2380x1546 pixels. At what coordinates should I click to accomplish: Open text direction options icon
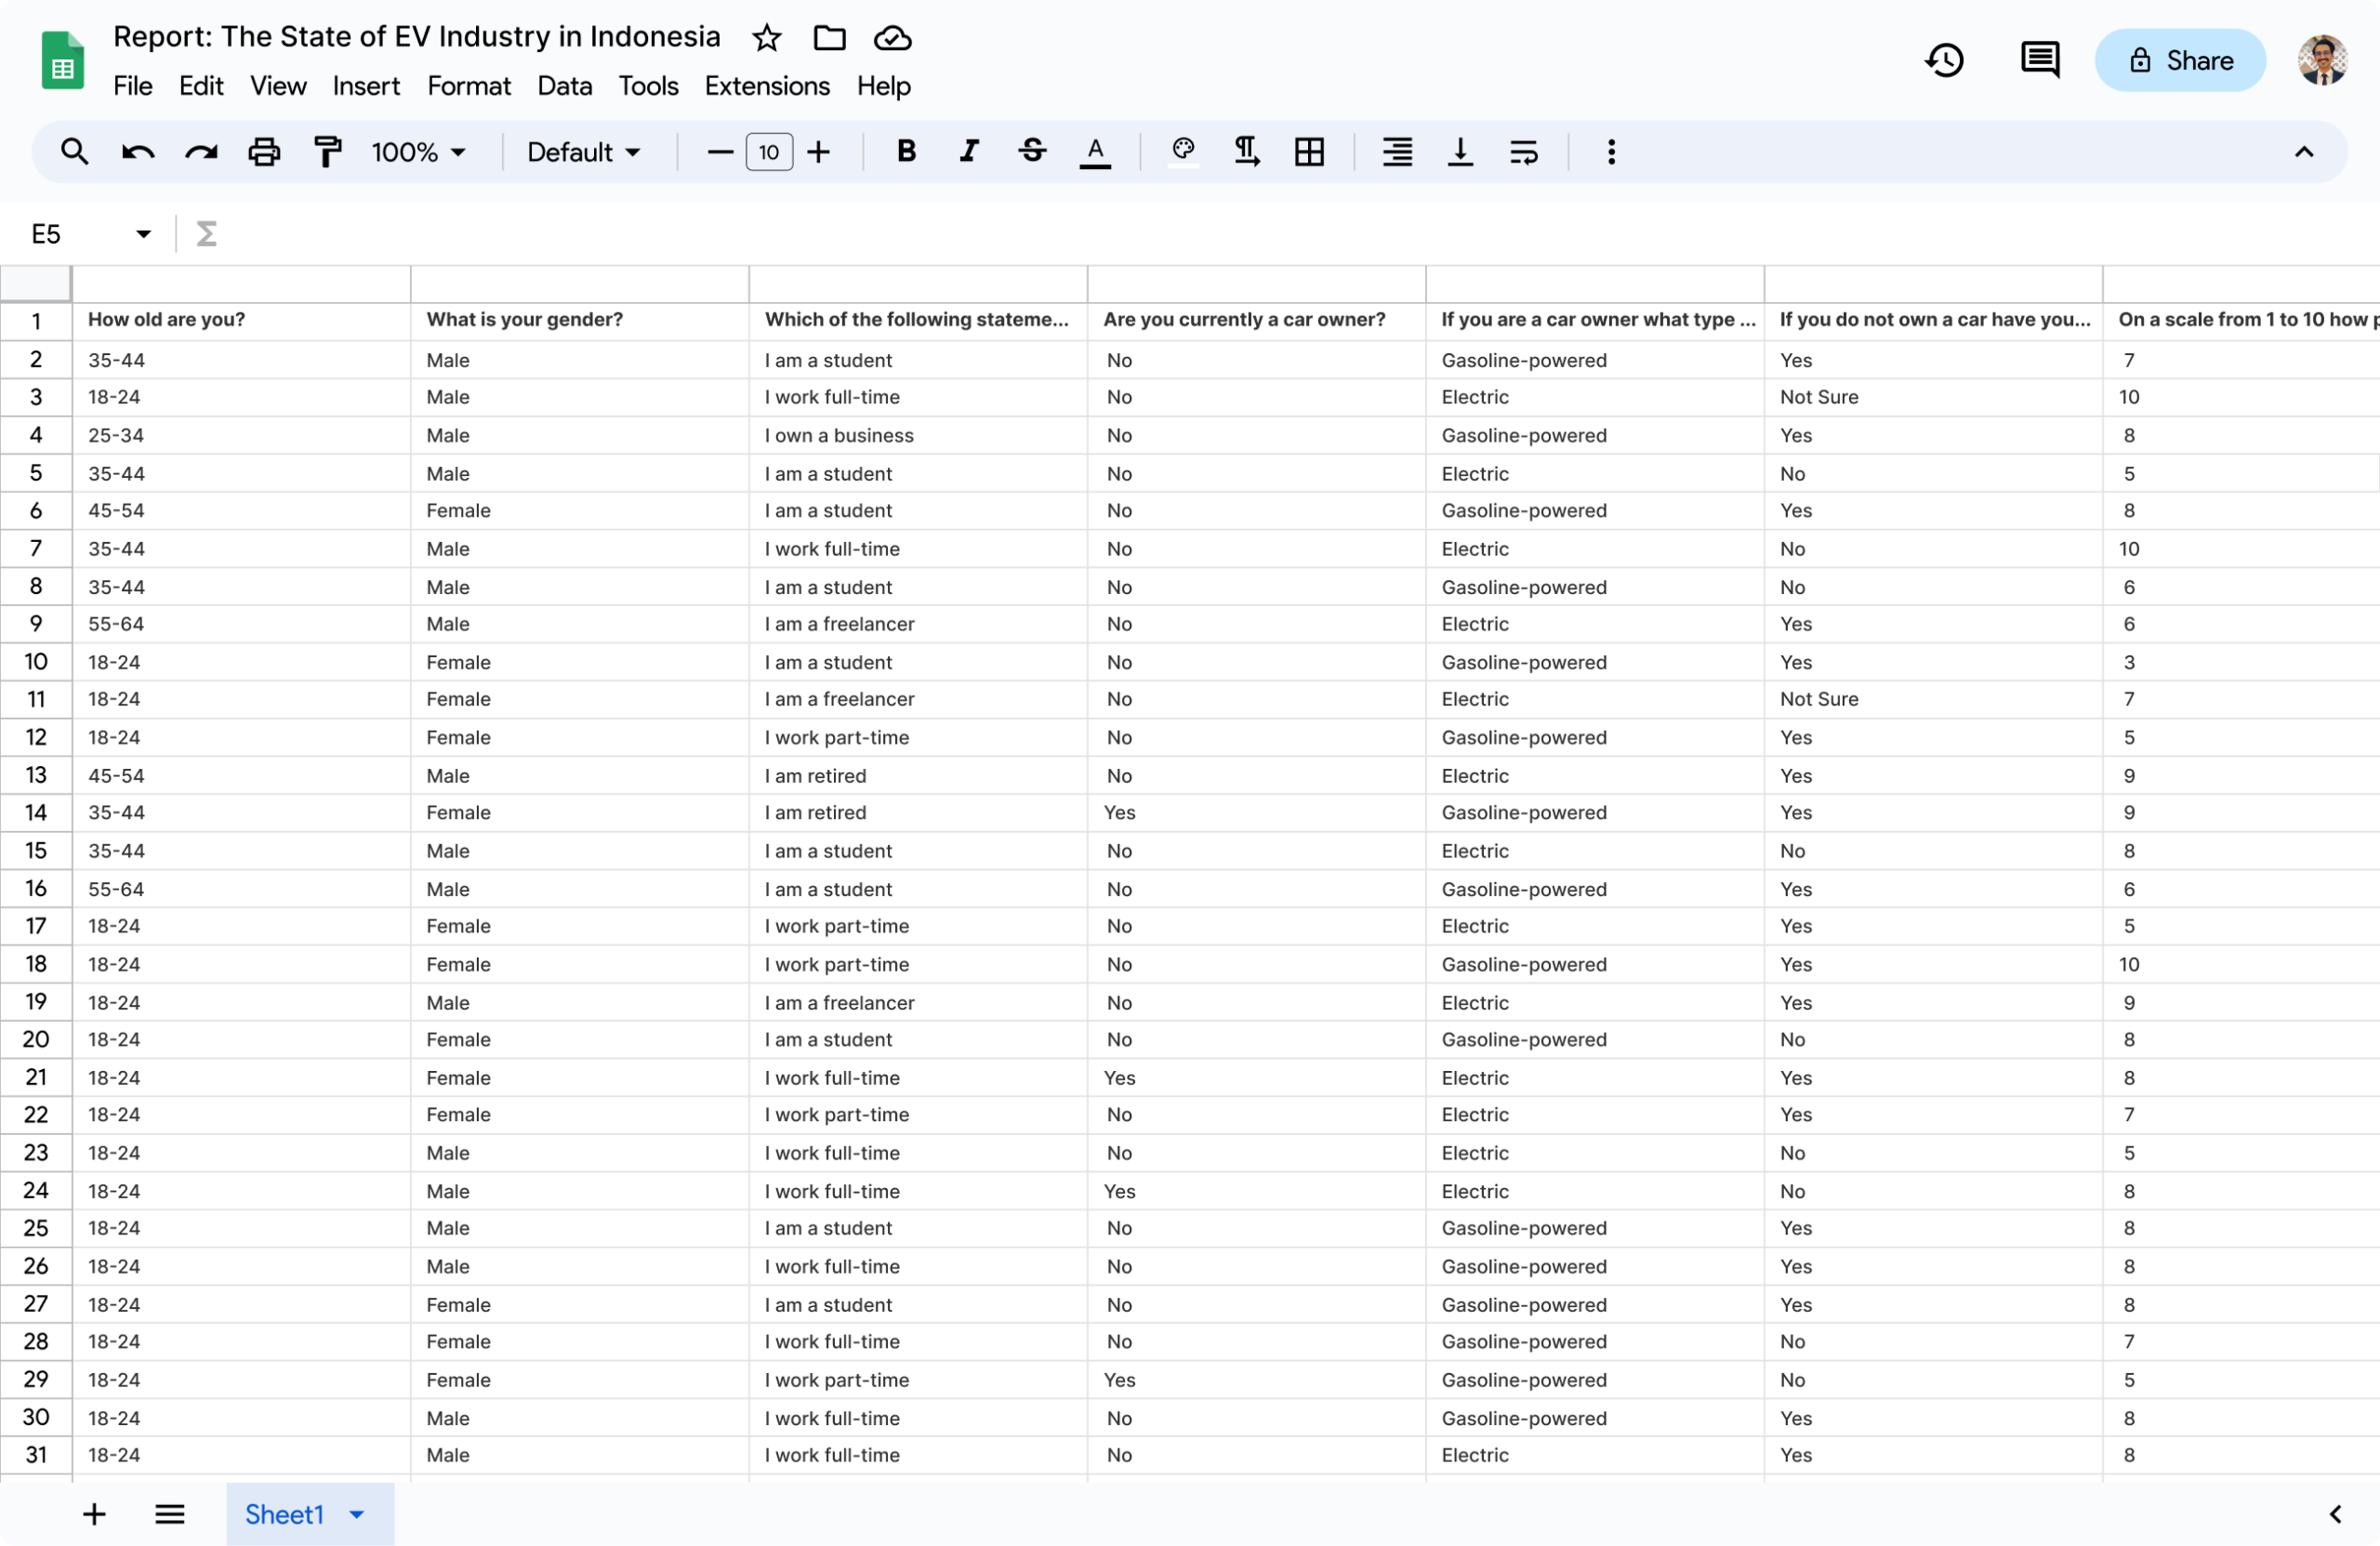1246,152
